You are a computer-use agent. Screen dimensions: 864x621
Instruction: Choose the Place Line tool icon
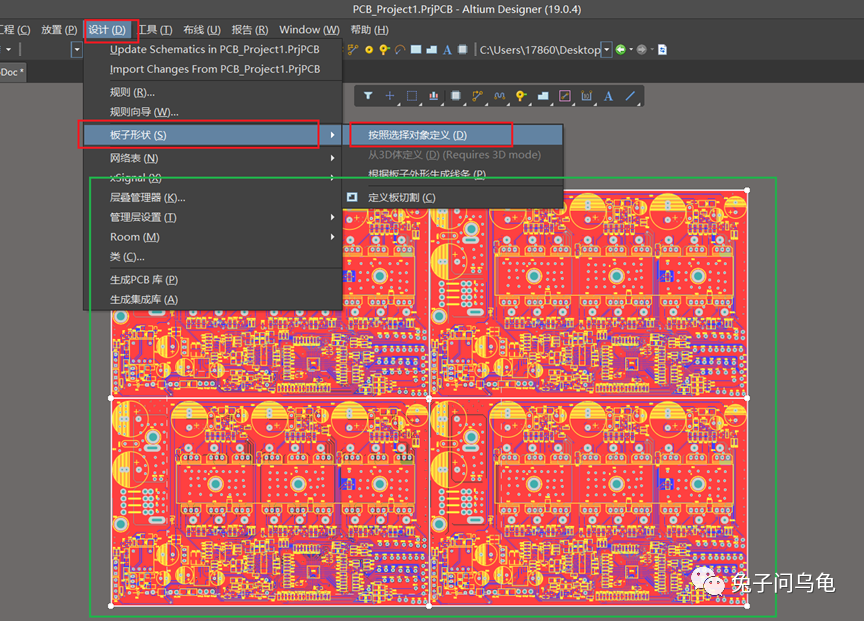coord(630,96)
